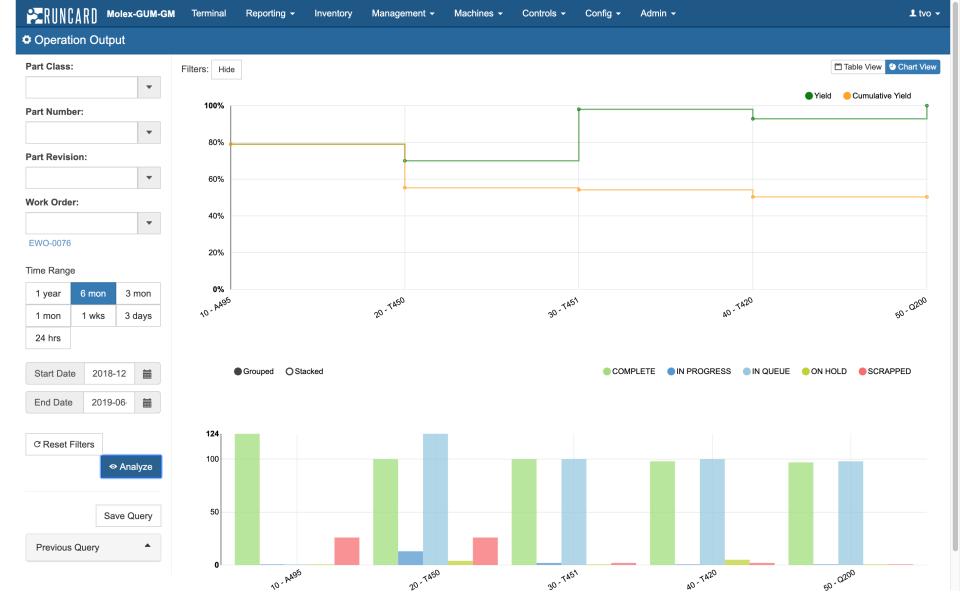This screenshot has width=960, height=609.
Task: Open the Machines menu
Action: click(478, 13)
